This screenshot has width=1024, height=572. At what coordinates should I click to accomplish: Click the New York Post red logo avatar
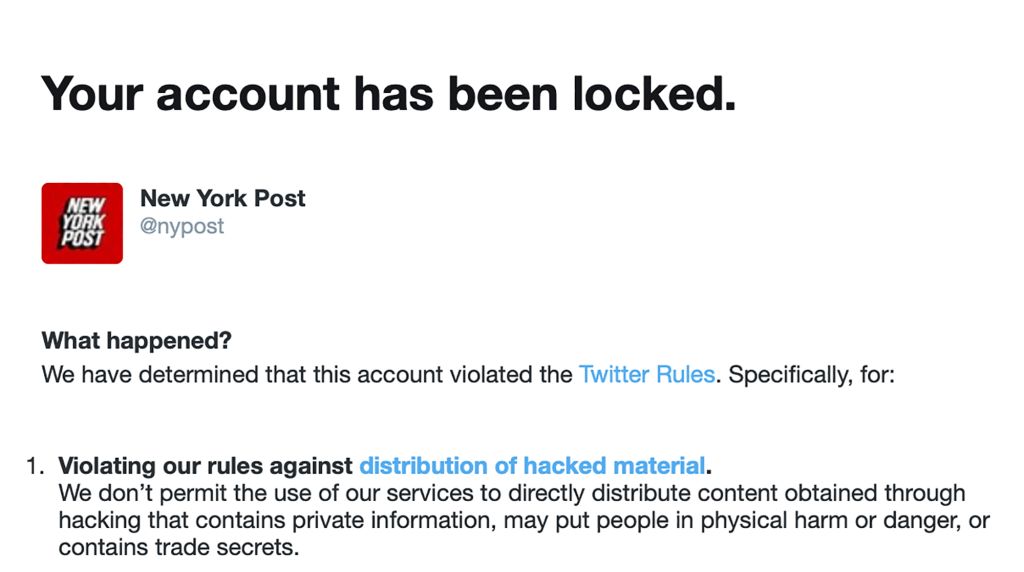coord(82,223)
